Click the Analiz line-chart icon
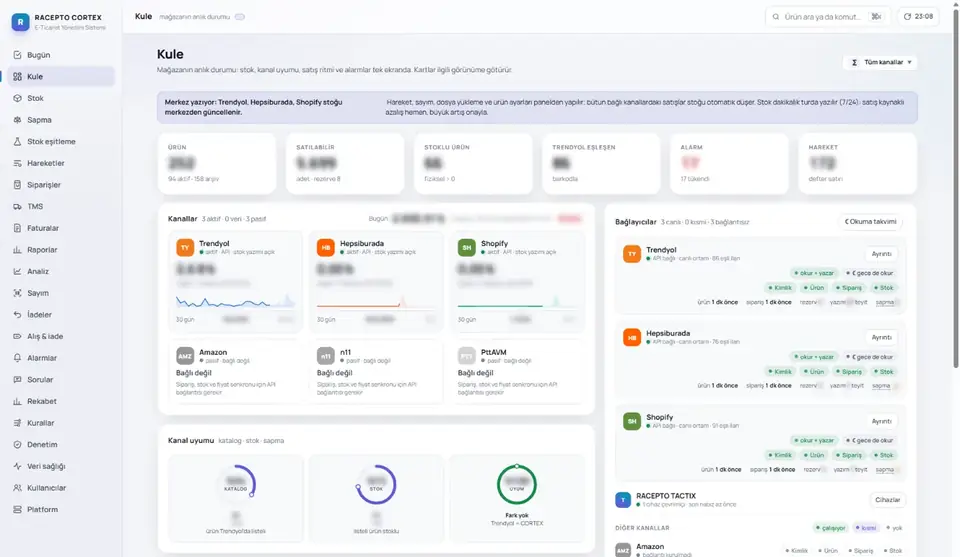Viewport: 960px width, 557px height. coord(17,271)
